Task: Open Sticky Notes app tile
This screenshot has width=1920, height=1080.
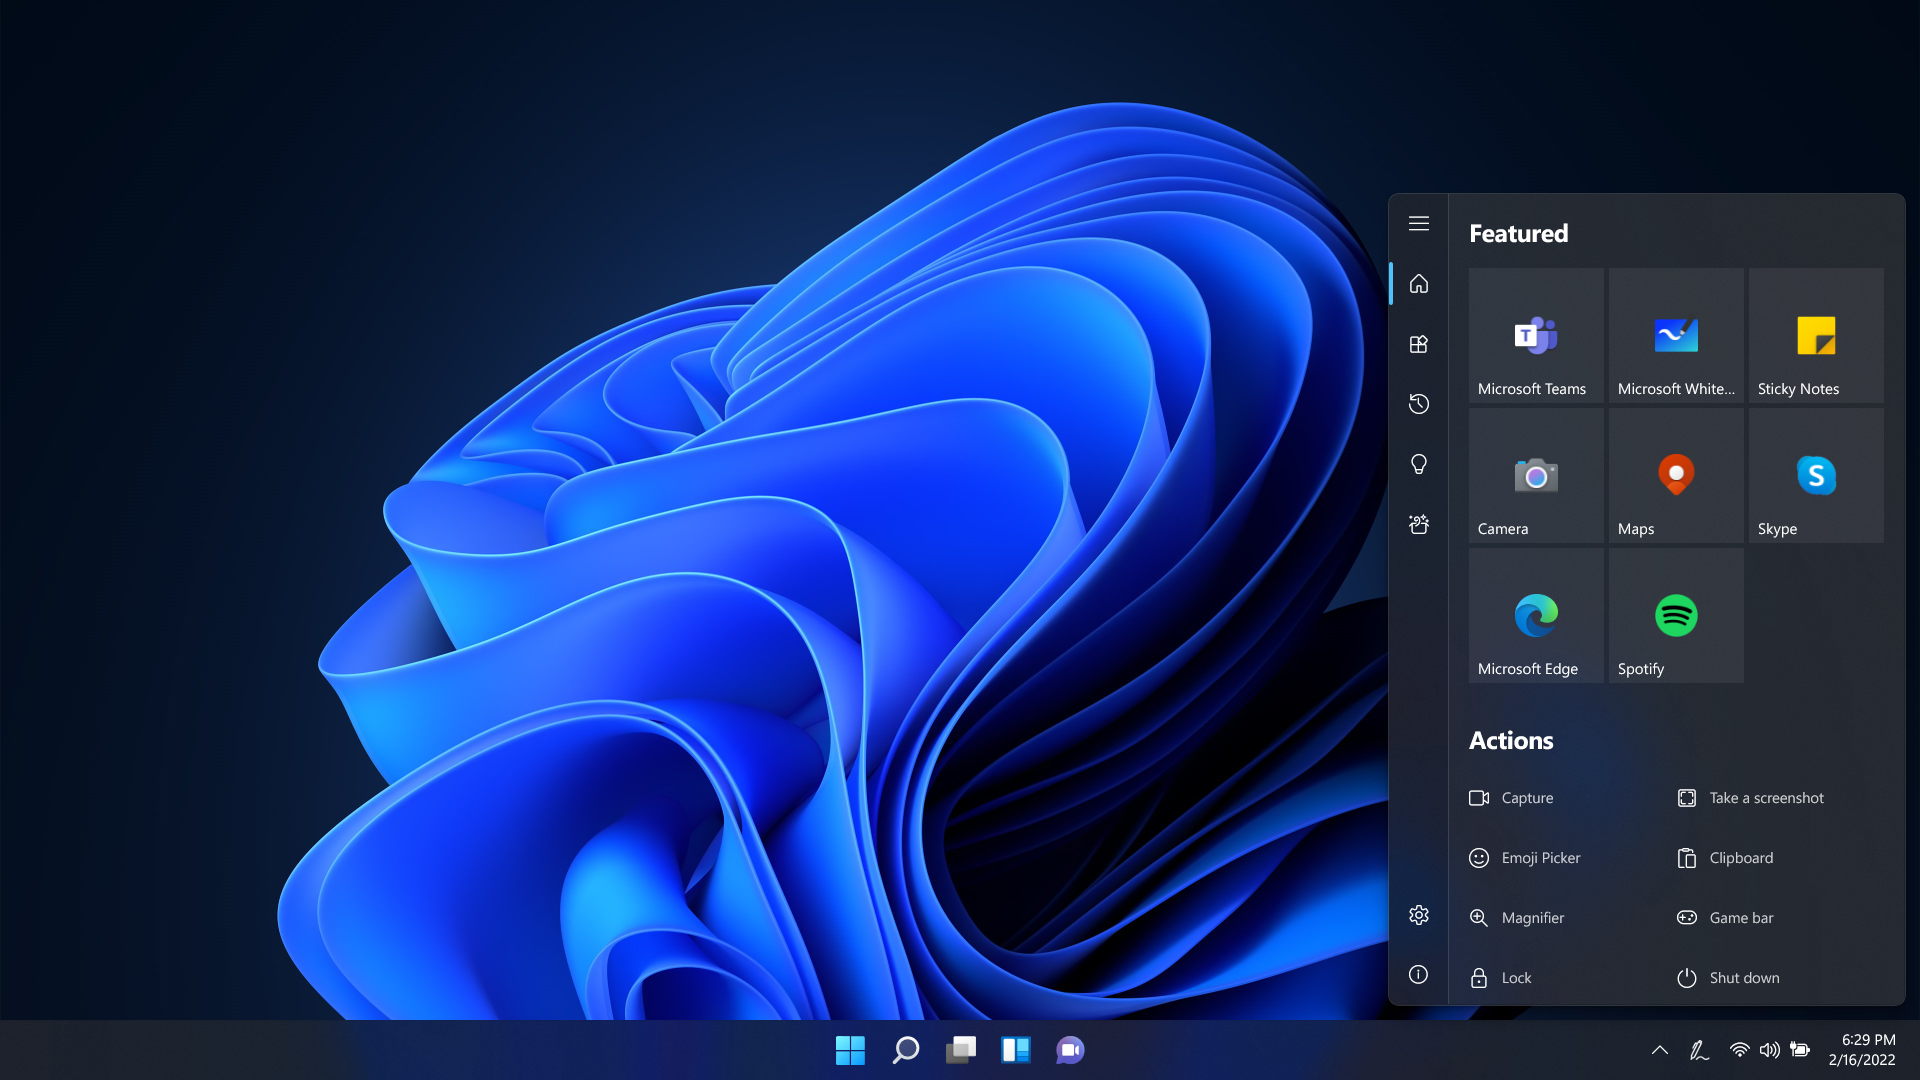Action: tap(1815, 336)
